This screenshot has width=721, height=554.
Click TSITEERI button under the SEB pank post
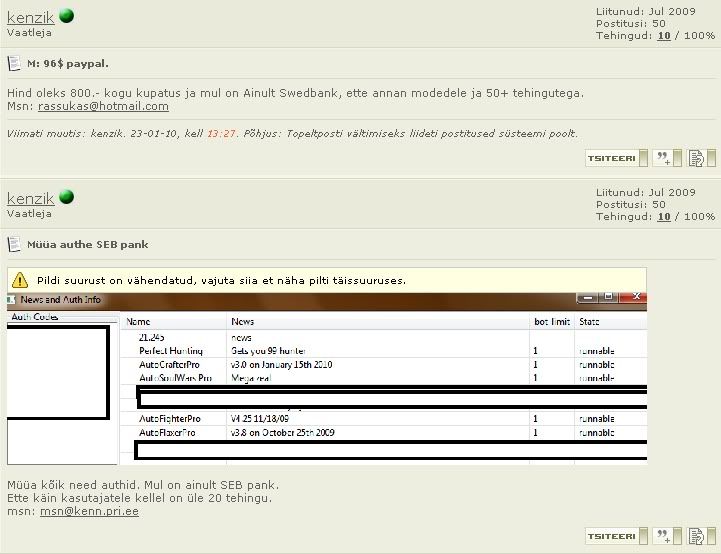pos(614,537)
